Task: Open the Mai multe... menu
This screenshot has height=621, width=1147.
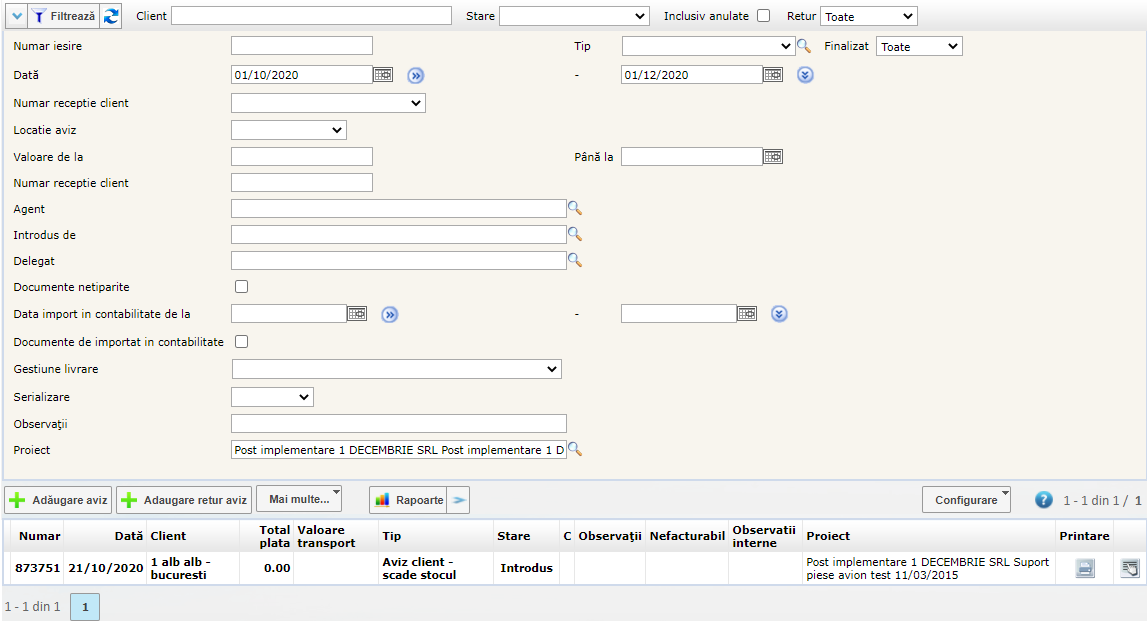Action: click(x=300, y=499)
